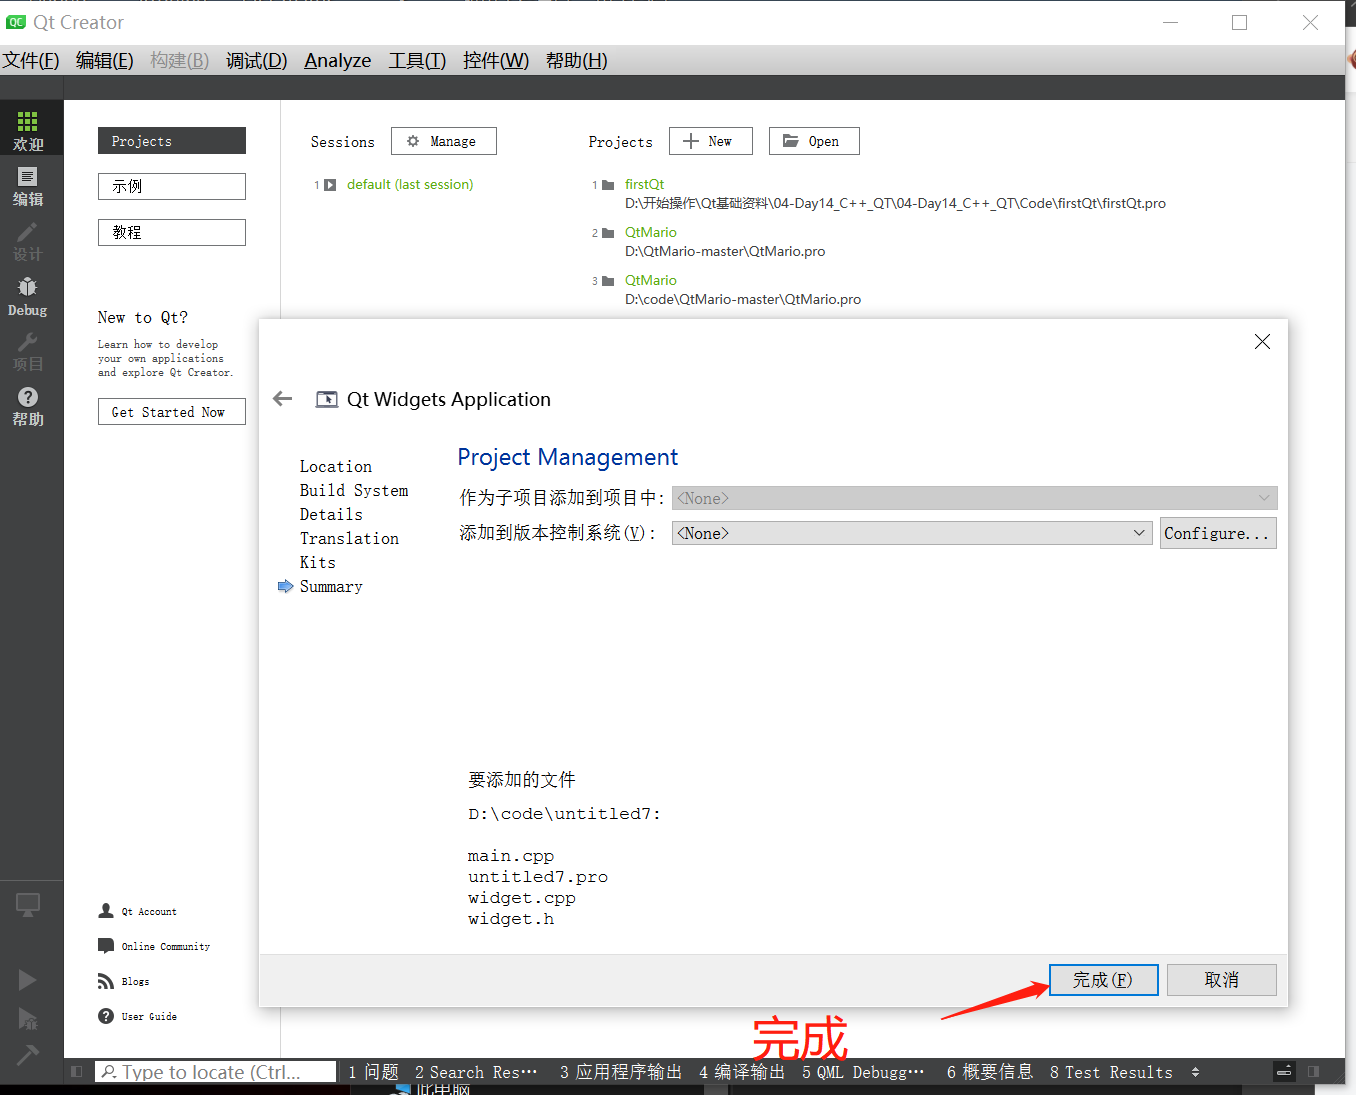This screenshot has height=1095, width=1356.
Task: Open output panes up-down arrow menu
Action: (1195, 1072)
